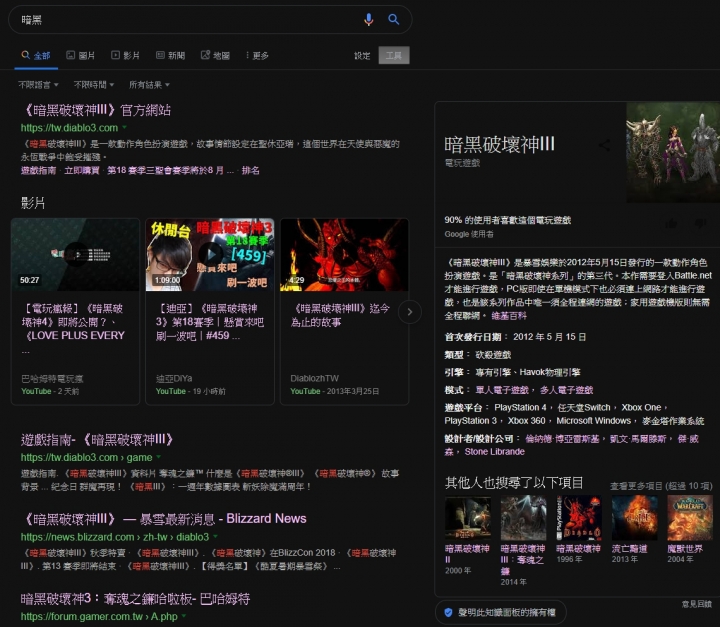The width and height of the screenshot is (720, 627).
Task: Click the 單人電子遊戲 mode link
Action: tap(502, 390)
